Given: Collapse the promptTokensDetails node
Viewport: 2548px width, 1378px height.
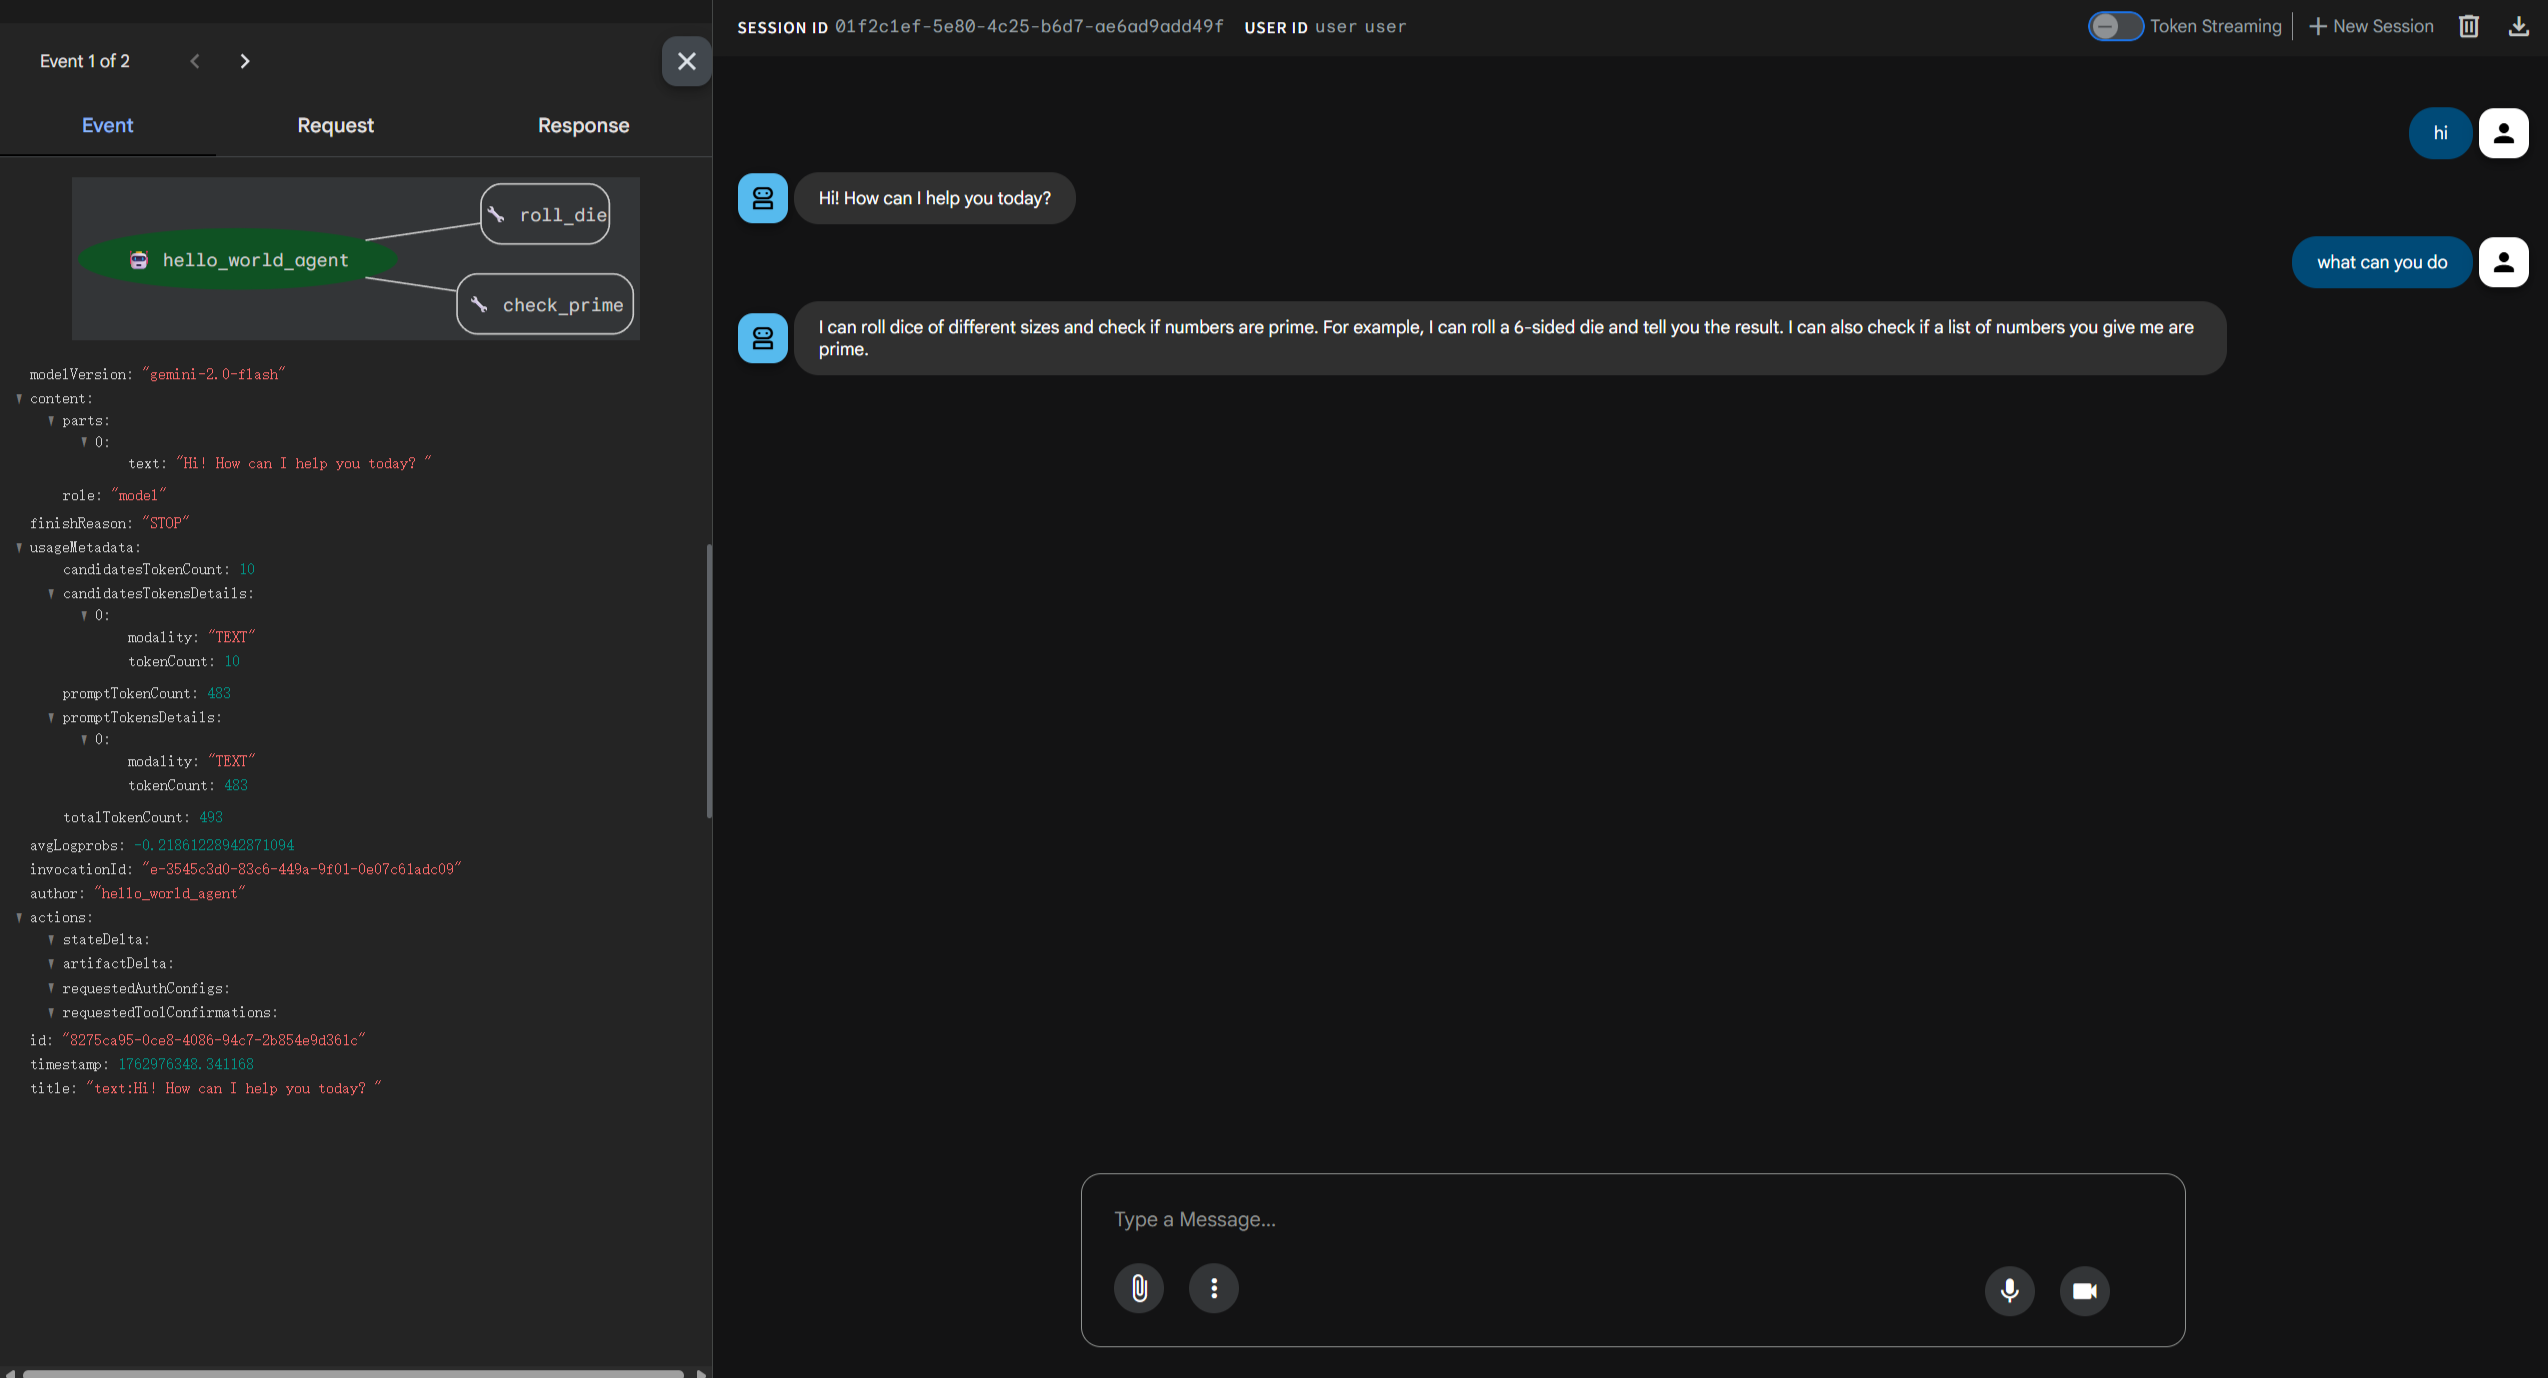Looking at the screenshot, I should point(51,718).
